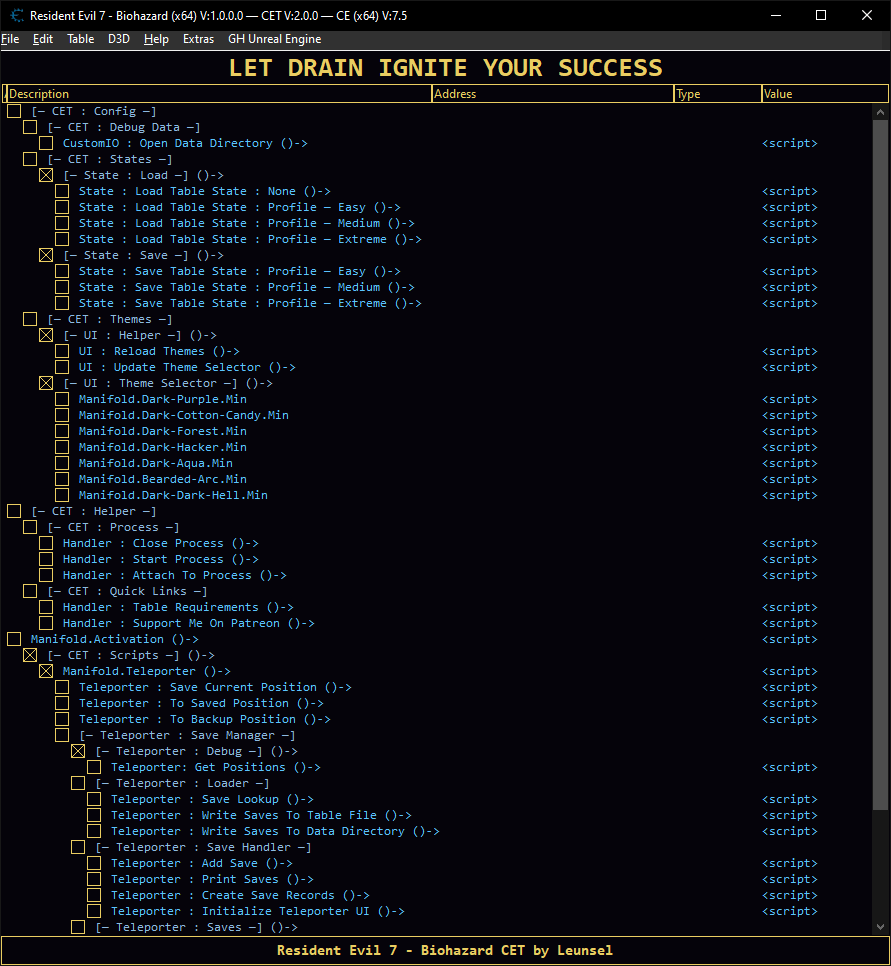Collapse the UI : Theme Selector group
Screen dimensions: 891x966
point(46,383)
